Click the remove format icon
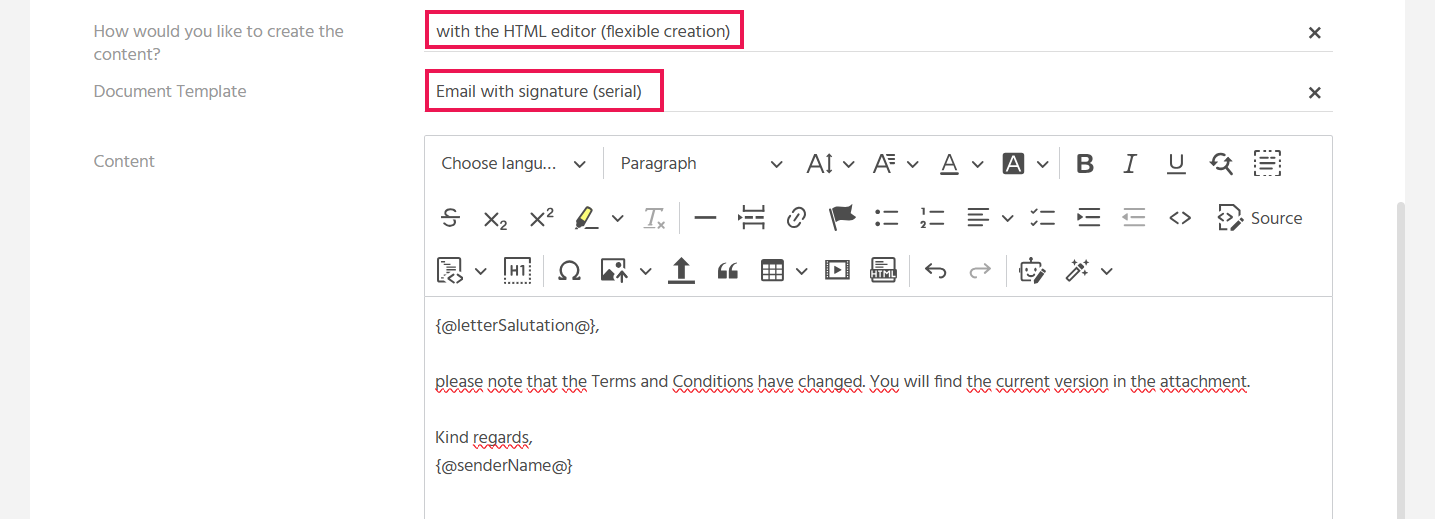 click(x=654, y=218)
